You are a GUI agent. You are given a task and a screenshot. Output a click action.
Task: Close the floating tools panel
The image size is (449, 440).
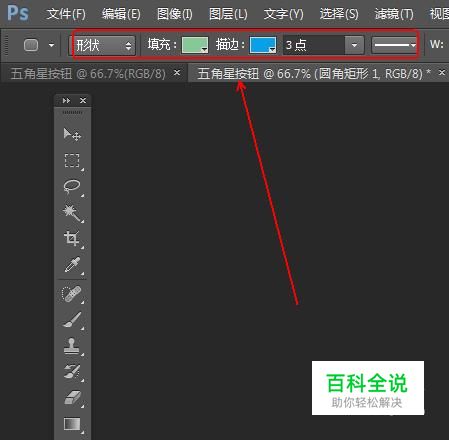tap(83, 100)
